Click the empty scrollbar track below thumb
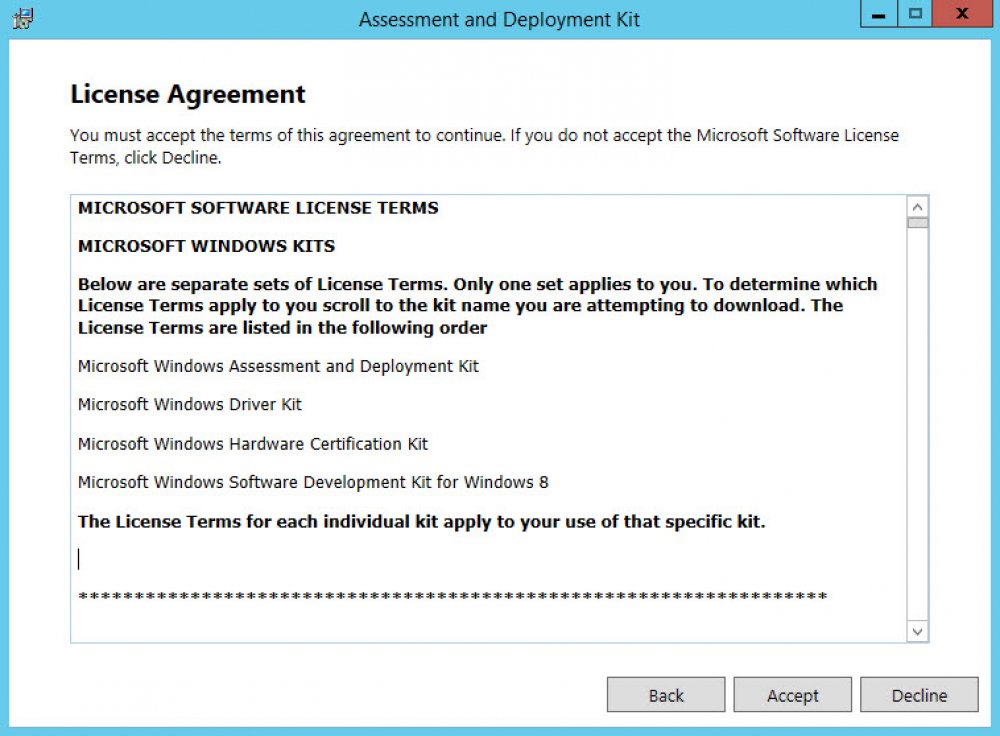The image size is (1000, 736). pos(917,424)
